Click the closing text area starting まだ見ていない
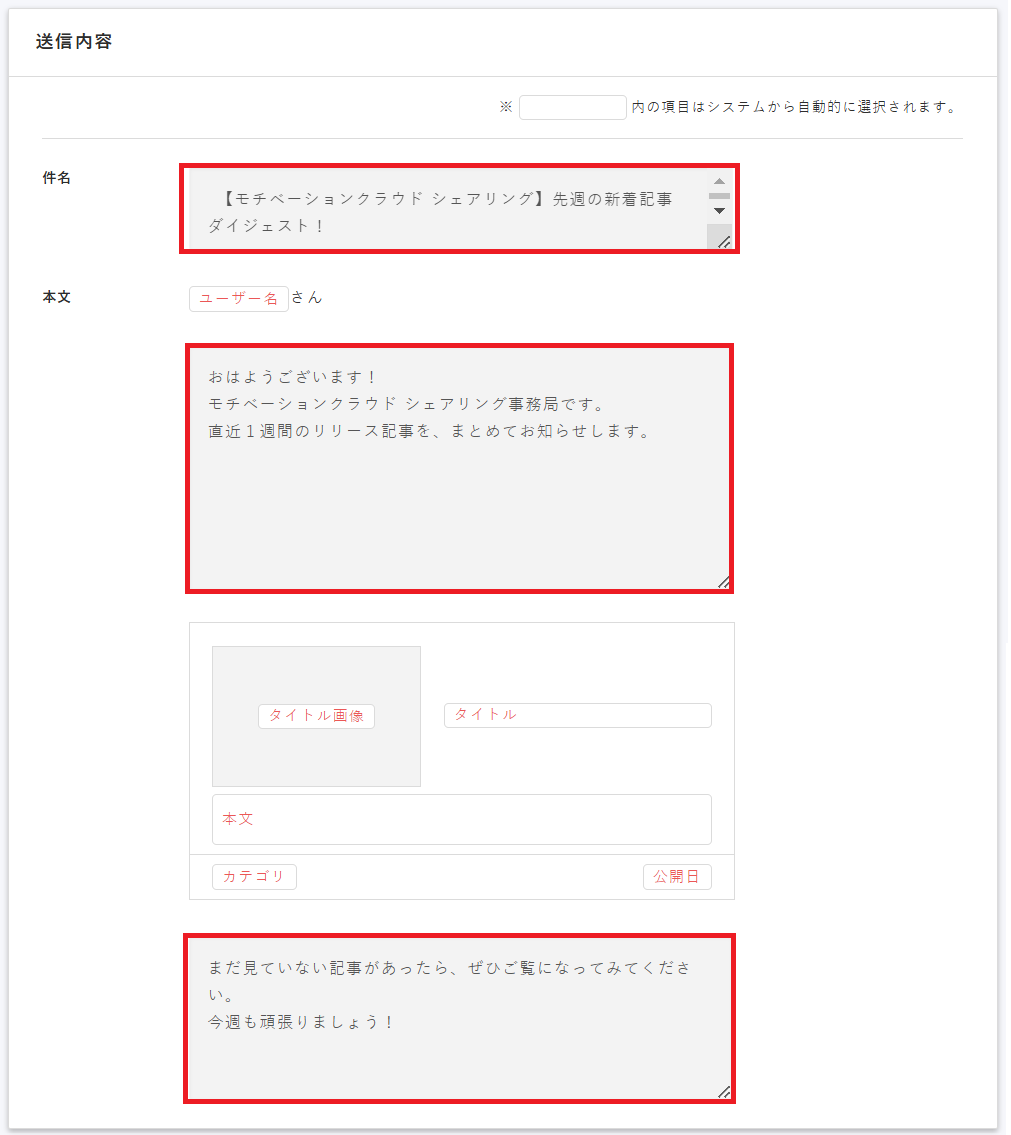Screen dimensions: 1011x1135 [x=459, y=1018]
